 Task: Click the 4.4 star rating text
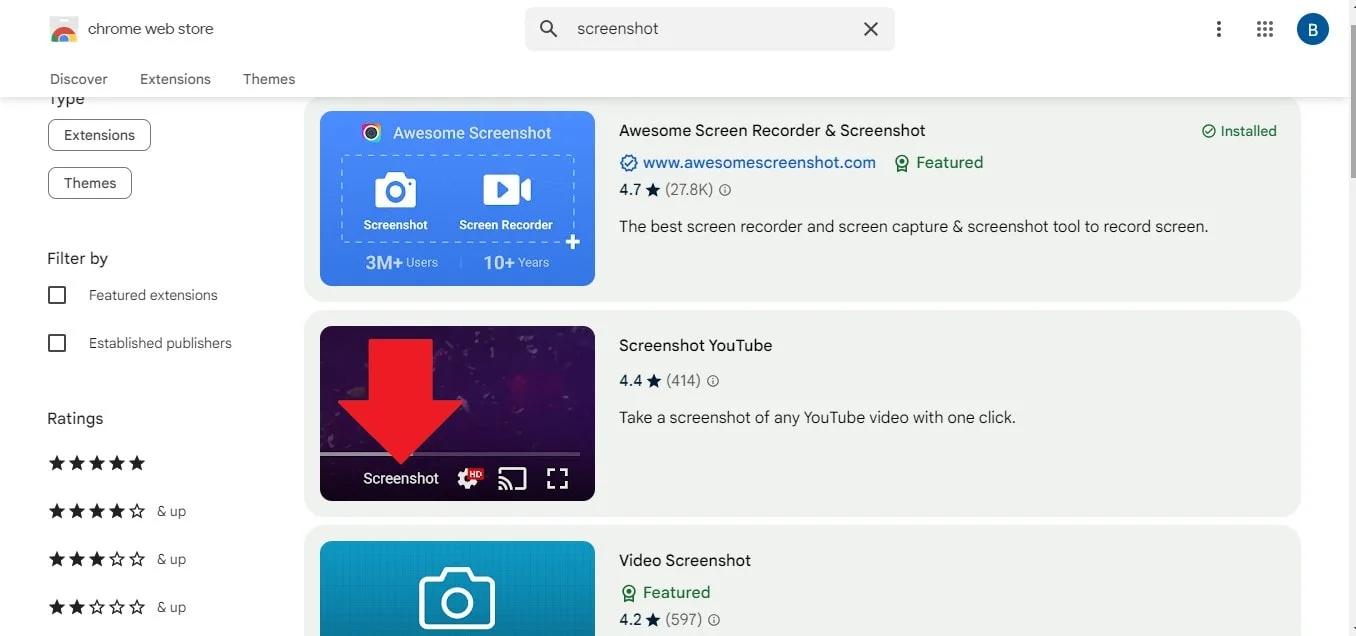[630, 381]
